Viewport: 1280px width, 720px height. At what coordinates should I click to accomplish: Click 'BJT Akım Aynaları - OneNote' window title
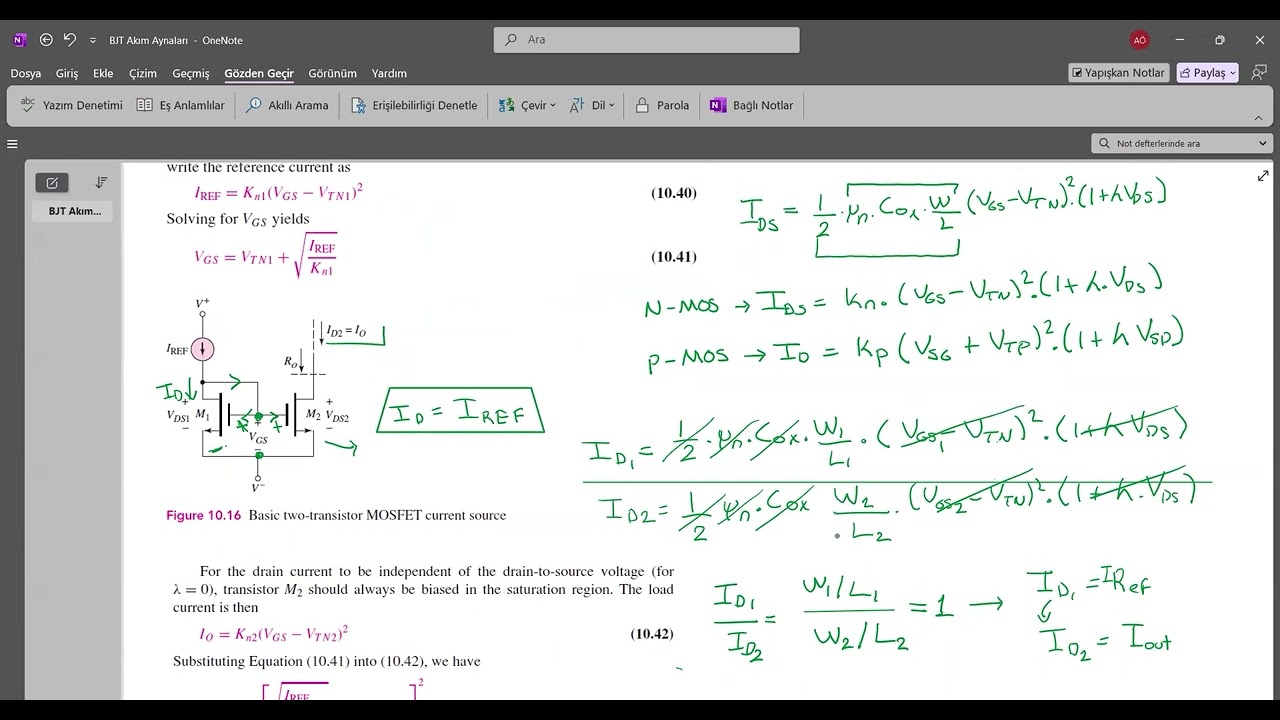click(x=176, y=40)
